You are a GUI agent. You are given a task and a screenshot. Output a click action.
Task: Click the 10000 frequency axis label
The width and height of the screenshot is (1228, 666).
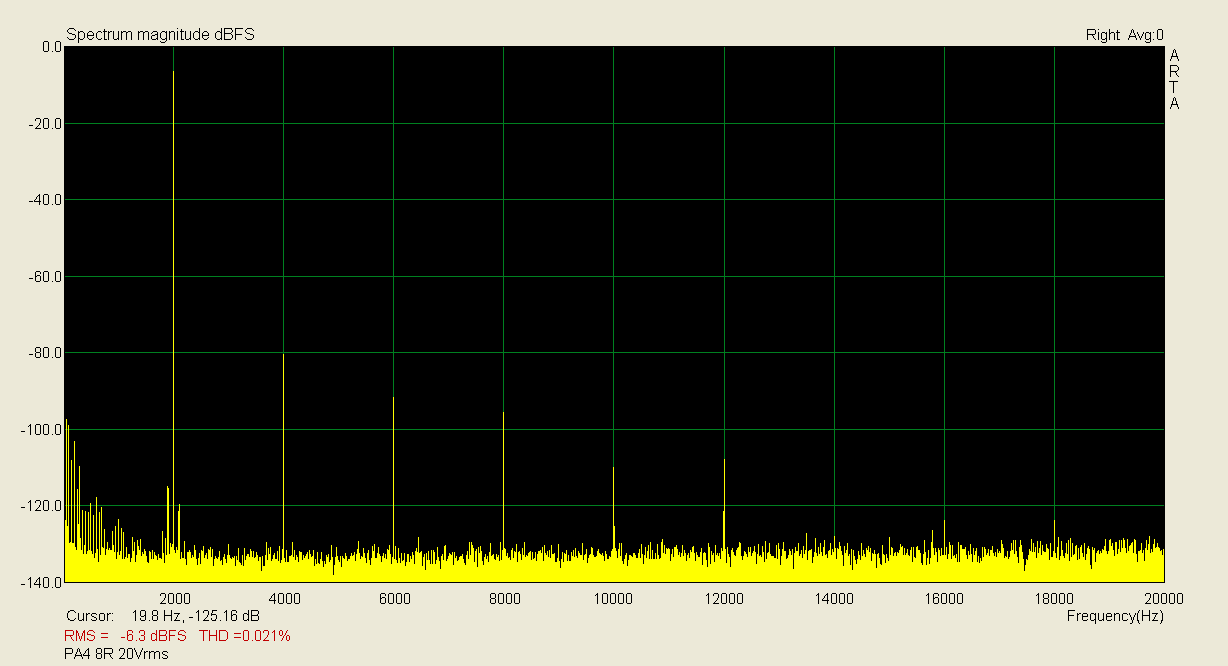tap(614, 599)
